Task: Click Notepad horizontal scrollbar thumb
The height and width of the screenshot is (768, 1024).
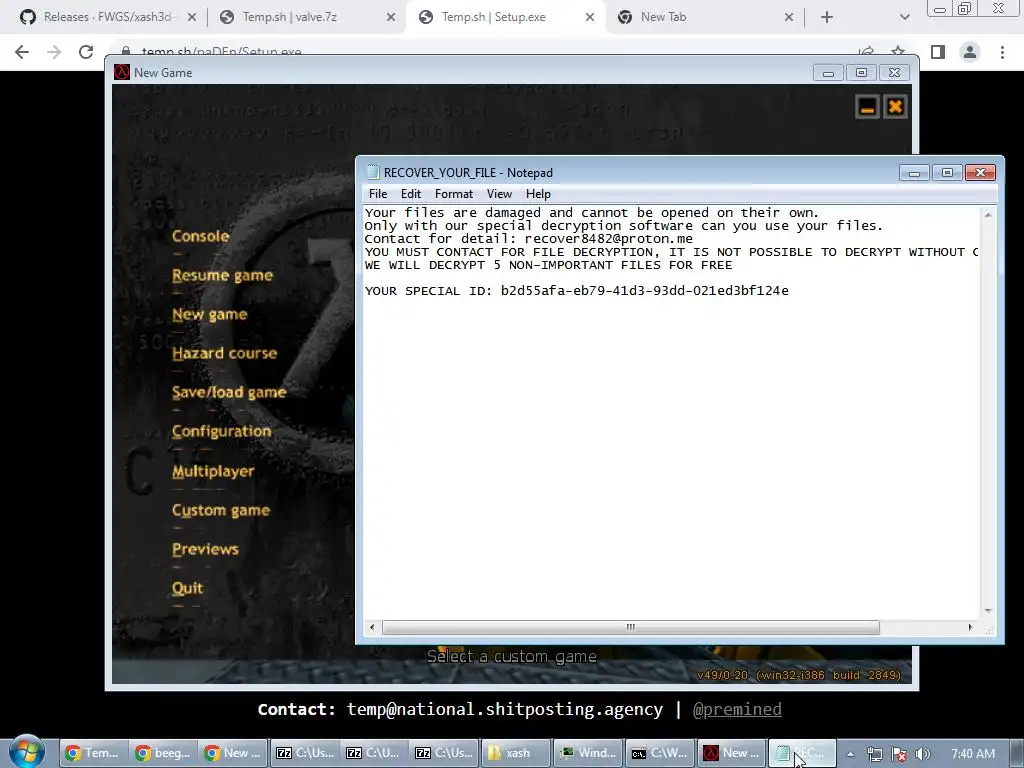Action: (630, 628)
